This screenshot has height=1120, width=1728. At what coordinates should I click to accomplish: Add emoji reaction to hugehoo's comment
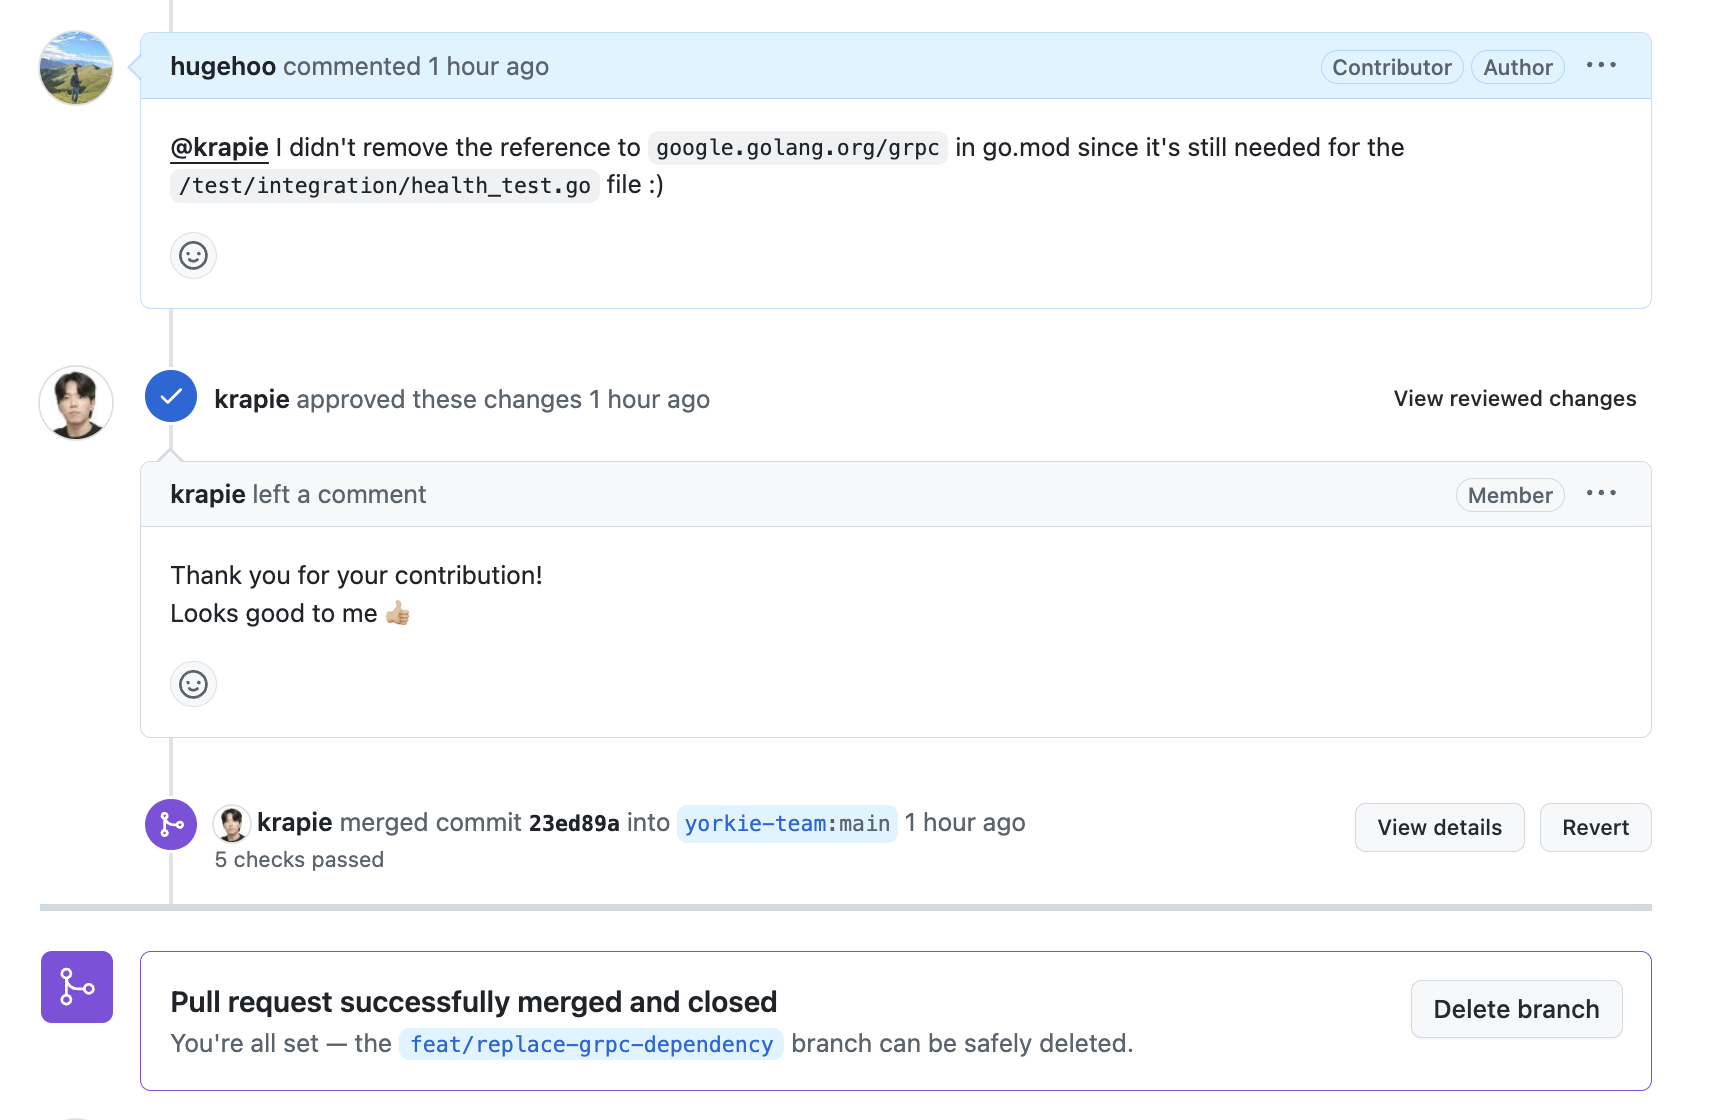(193, 256)
